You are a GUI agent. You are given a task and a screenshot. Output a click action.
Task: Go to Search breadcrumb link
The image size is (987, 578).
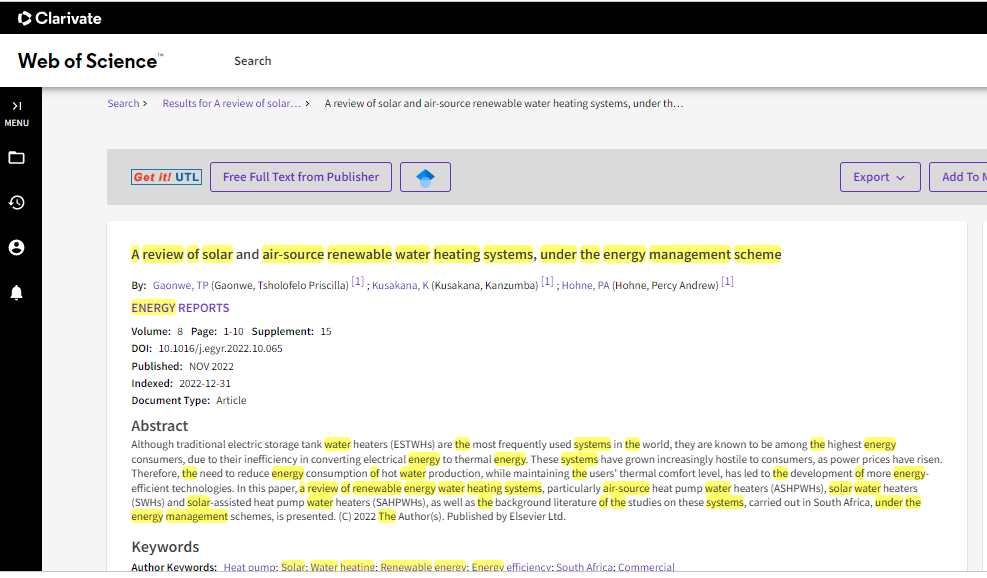pyautogui.click(x=123, y=104)
